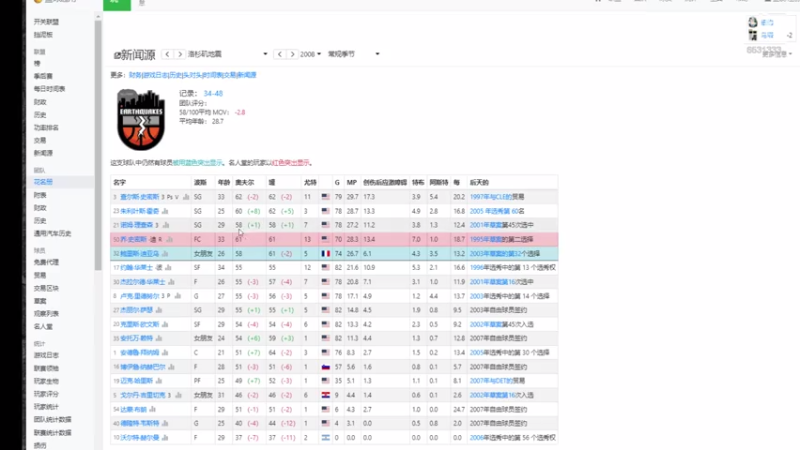800x450 pixels.
Task: Open stats chart icon for player number 19
Action: coord(159,381)
